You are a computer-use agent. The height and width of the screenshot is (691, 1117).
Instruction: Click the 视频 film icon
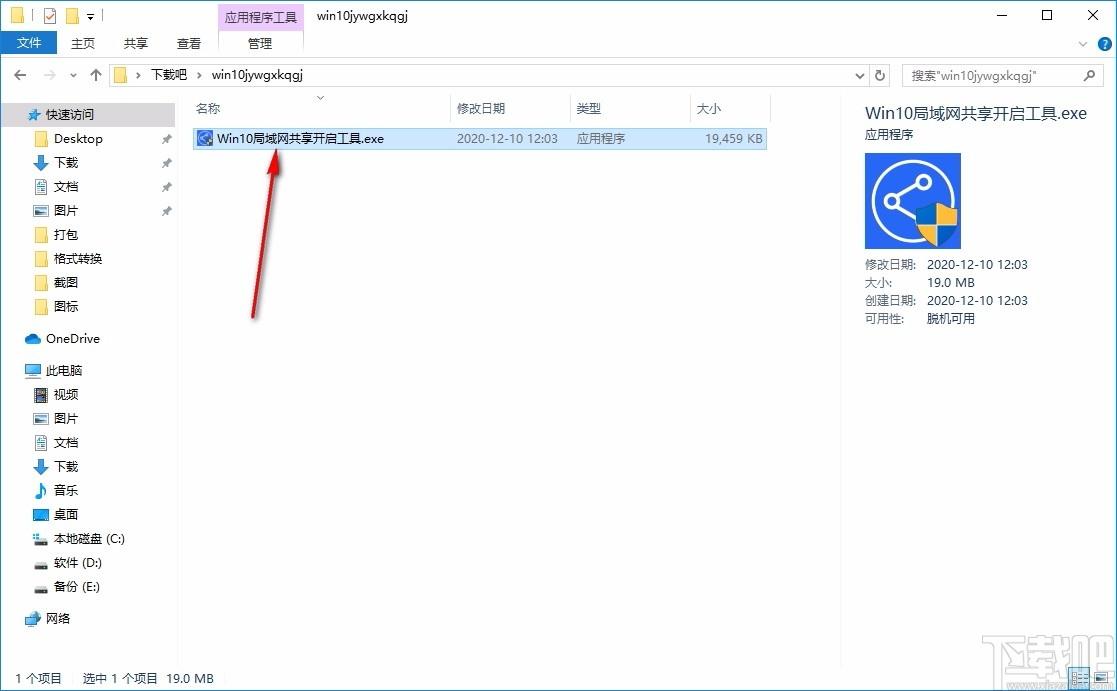[41, 395]
